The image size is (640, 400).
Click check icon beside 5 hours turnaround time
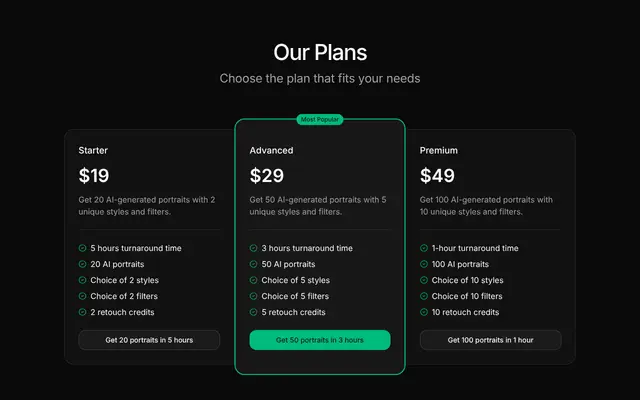pyautogui.click(x=82, y=248)
